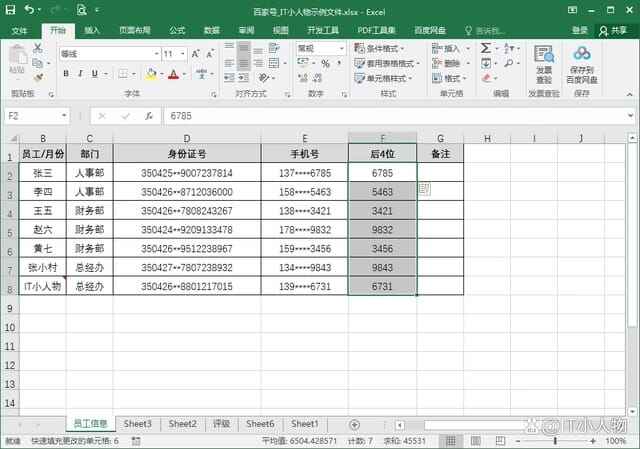Toggle italic formatting
Screen dimensions: 640x449
point(81,74)
